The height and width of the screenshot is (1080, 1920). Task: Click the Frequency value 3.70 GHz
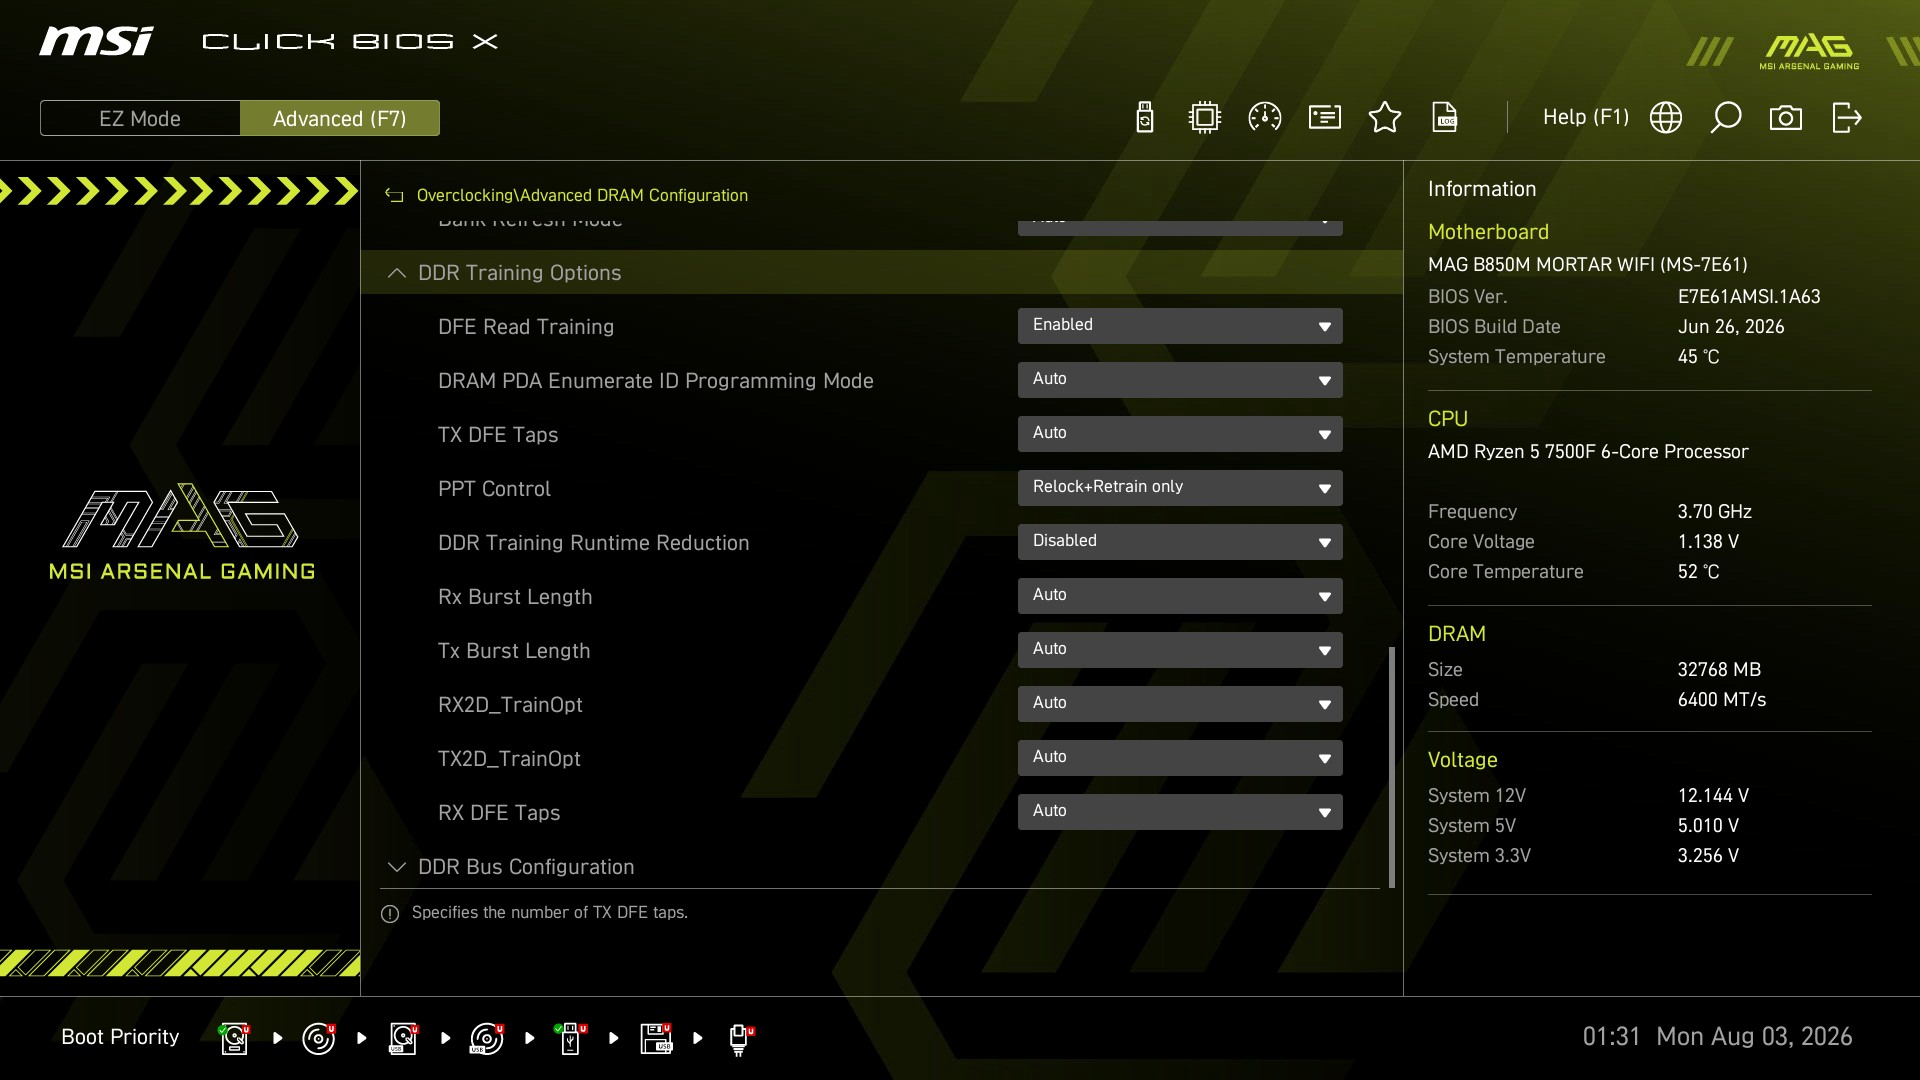tap(1714, 512)
